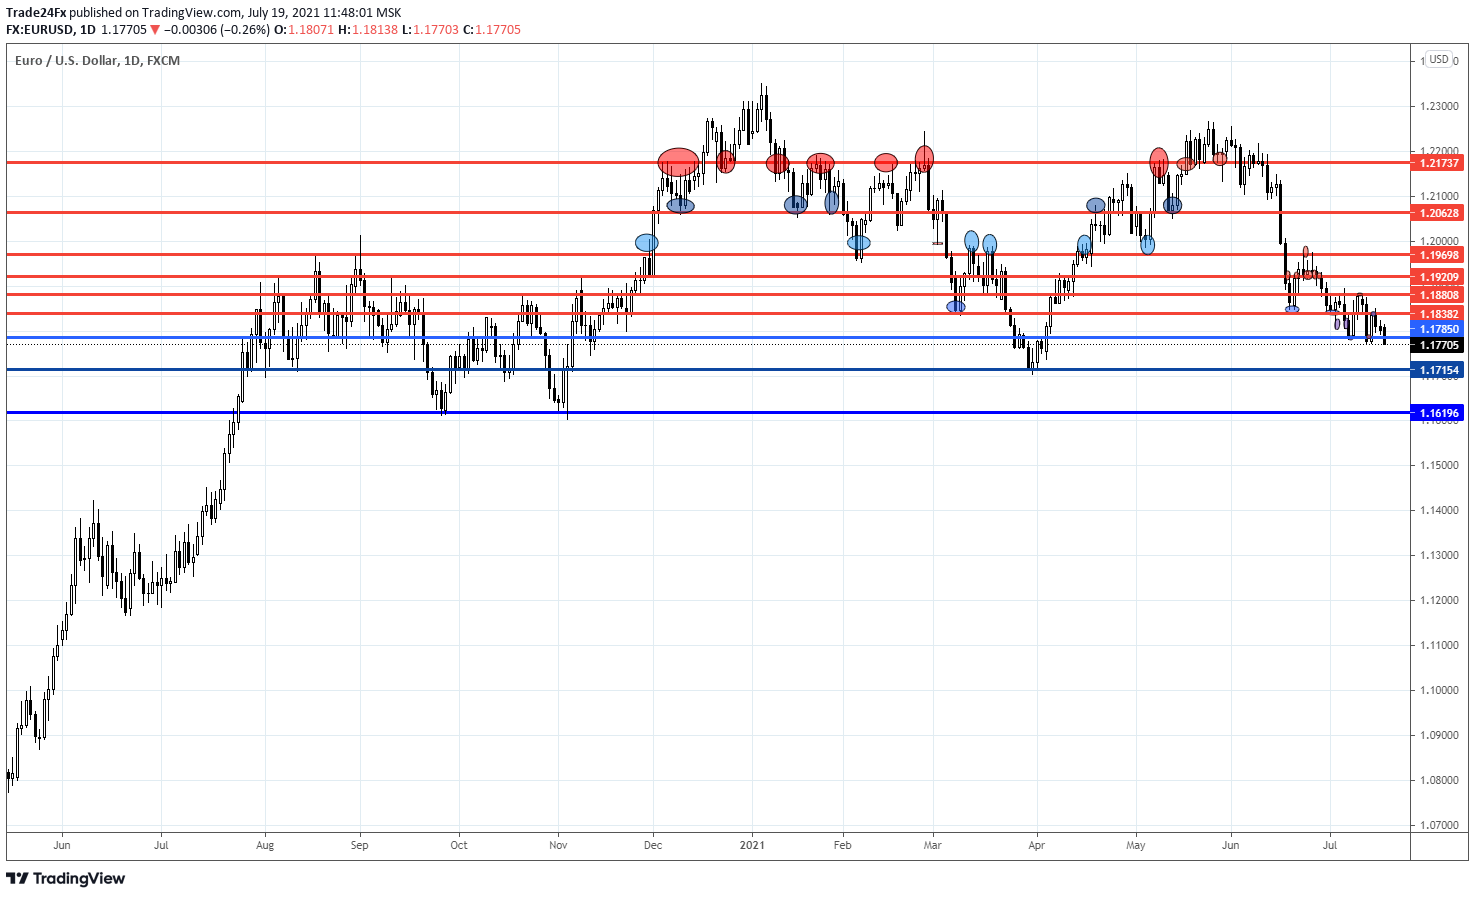1475x897 pixels.
Task: Click the 1.10000 price scale tick
Action: point(1438,690)
